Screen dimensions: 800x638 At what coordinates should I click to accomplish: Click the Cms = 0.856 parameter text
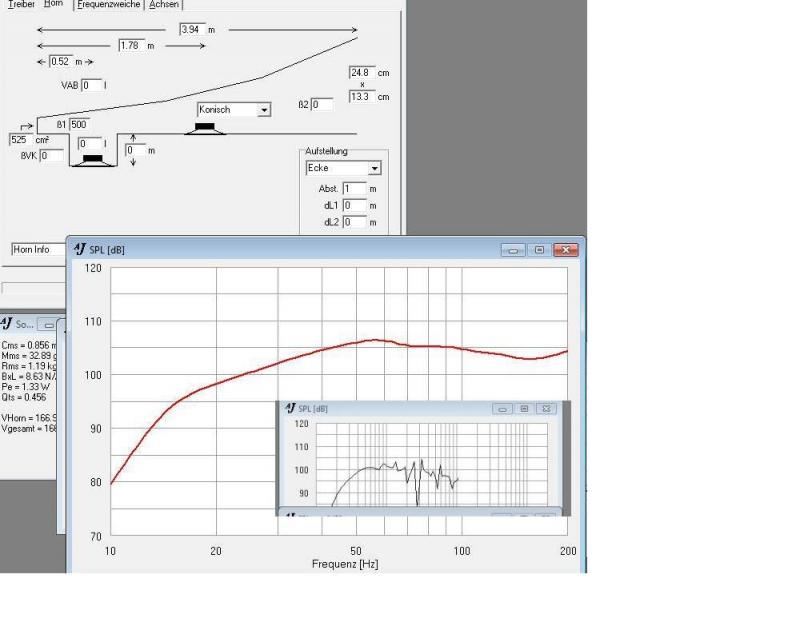[29, 345]
